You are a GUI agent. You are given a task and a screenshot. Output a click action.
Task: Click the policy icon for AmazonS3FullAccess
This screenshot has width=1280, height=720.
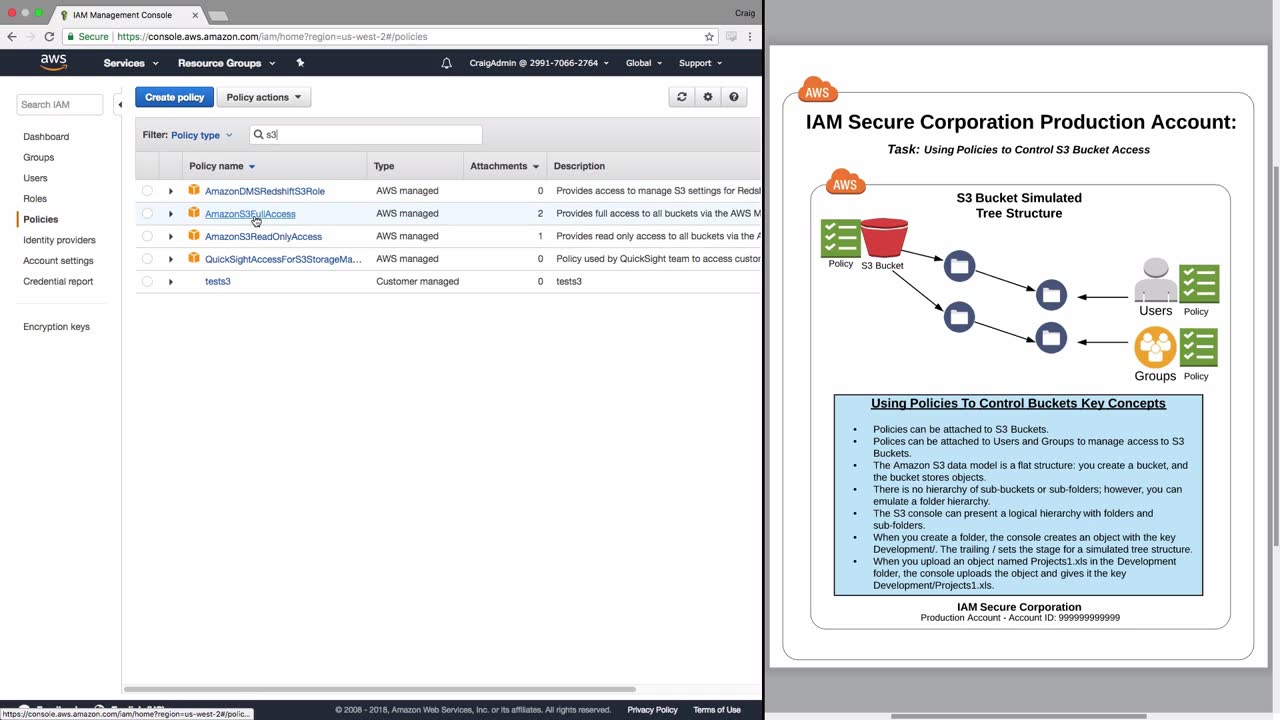[194, 213]
